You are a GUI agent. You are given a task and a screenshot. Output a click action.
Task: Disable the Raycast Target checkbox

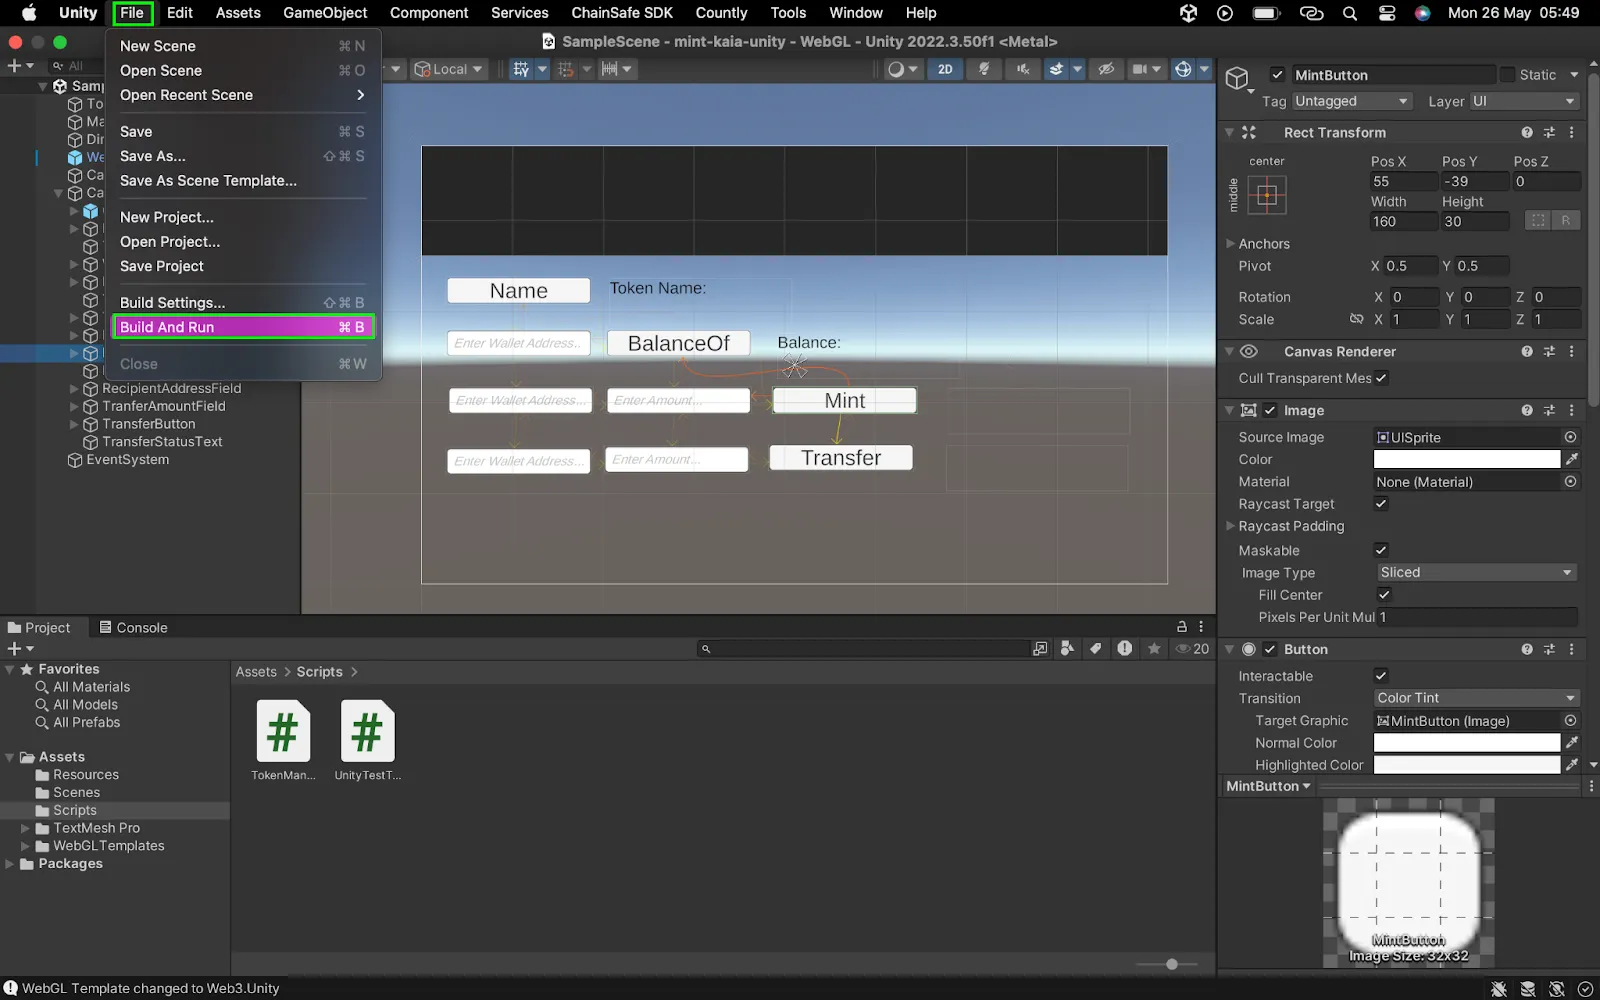click(1381, 504)
